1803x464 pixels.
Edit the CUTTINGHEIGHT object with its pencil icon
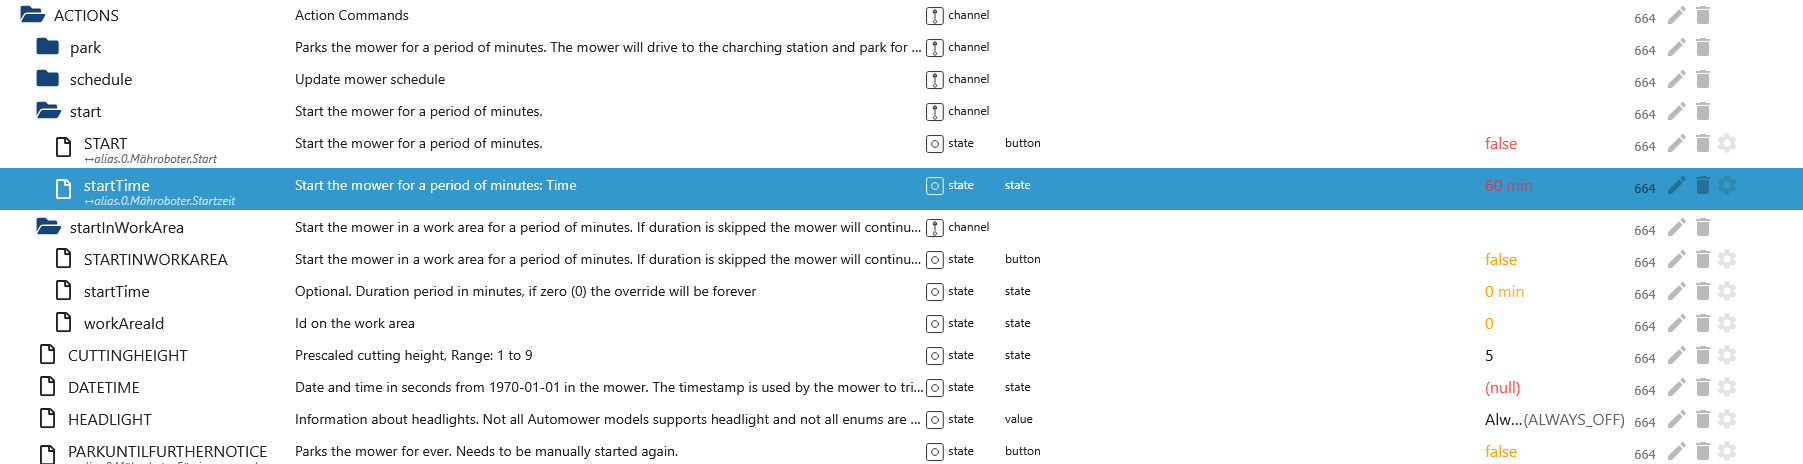[1677, 355]
